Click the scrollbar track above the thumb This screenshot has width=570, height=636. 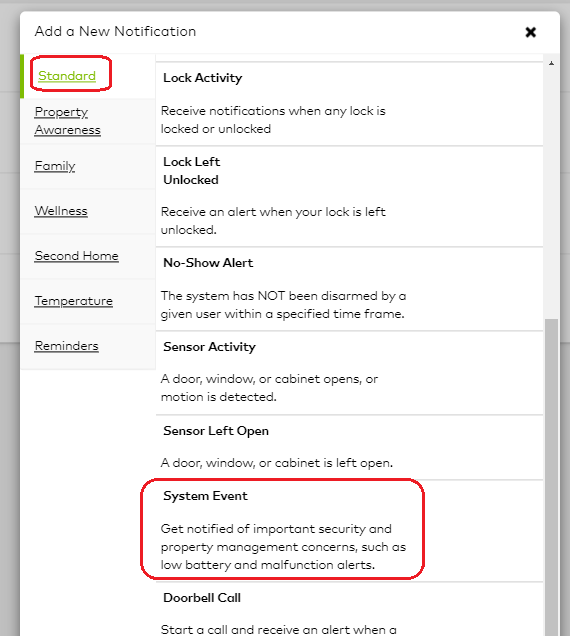click(x=551, y=193)
